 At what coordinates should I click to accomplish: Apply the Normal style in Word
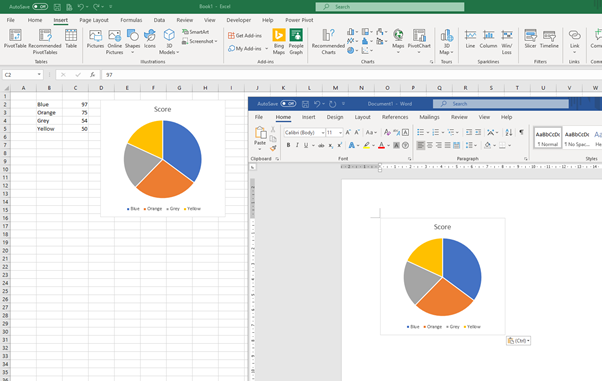click(x=547, y=137)
